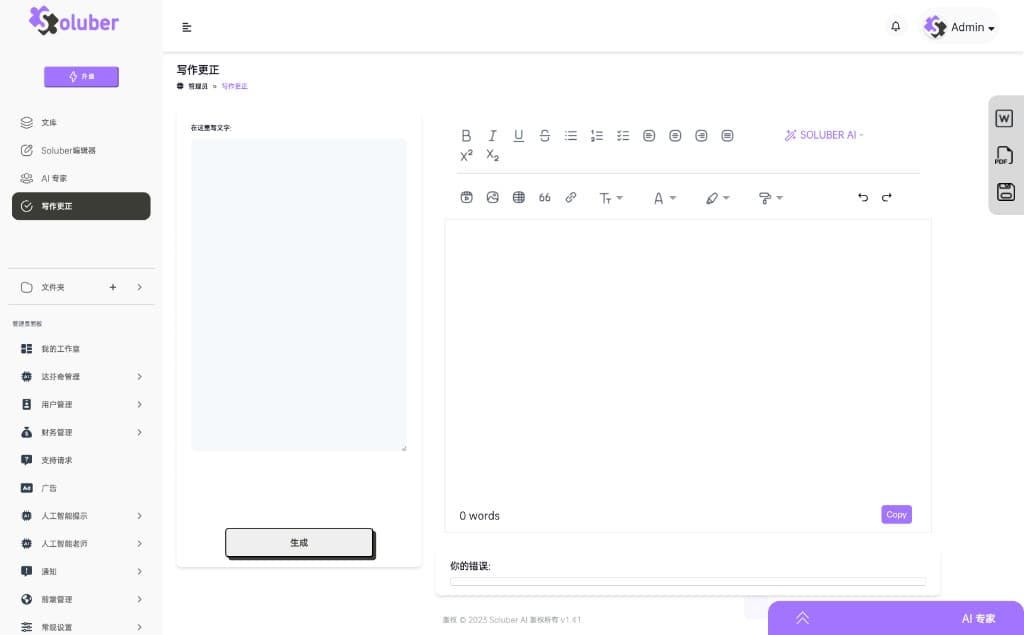The image size is (1024, 635).
Task: Apply subscript formatting
Action: coord(492,155)
